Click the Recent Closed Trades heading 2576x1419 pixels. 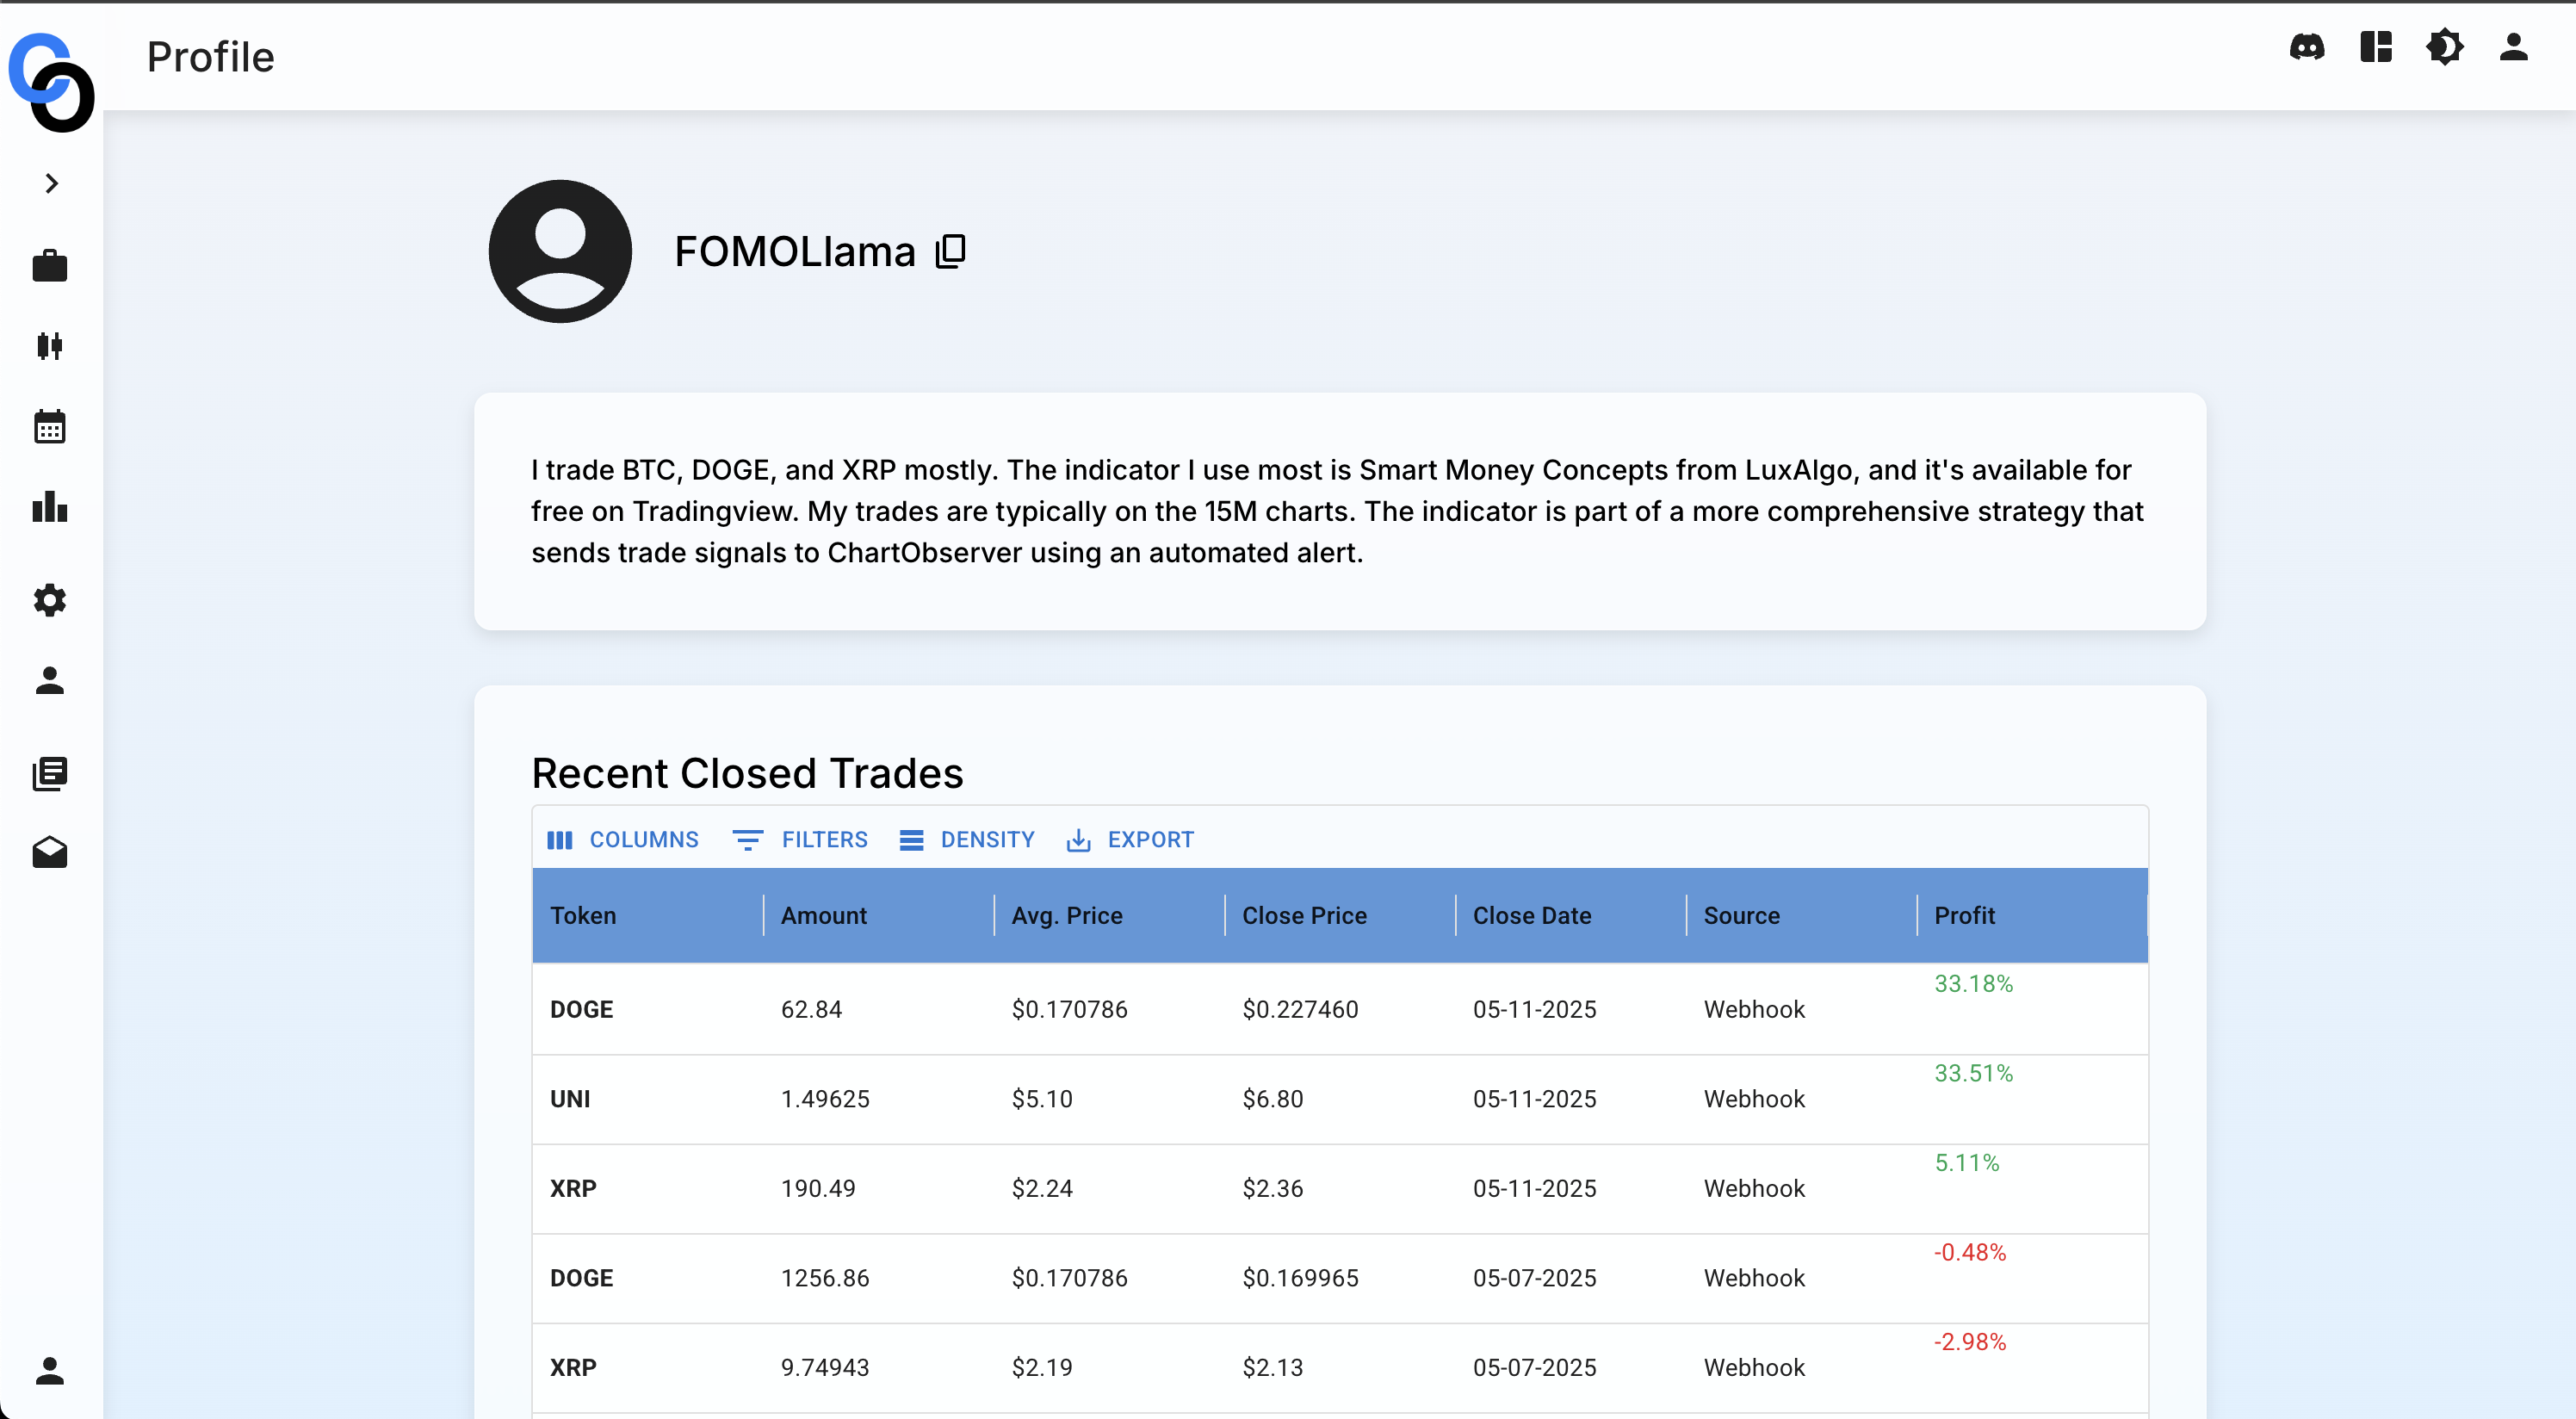pyautogui.click(x=747, y=774)
